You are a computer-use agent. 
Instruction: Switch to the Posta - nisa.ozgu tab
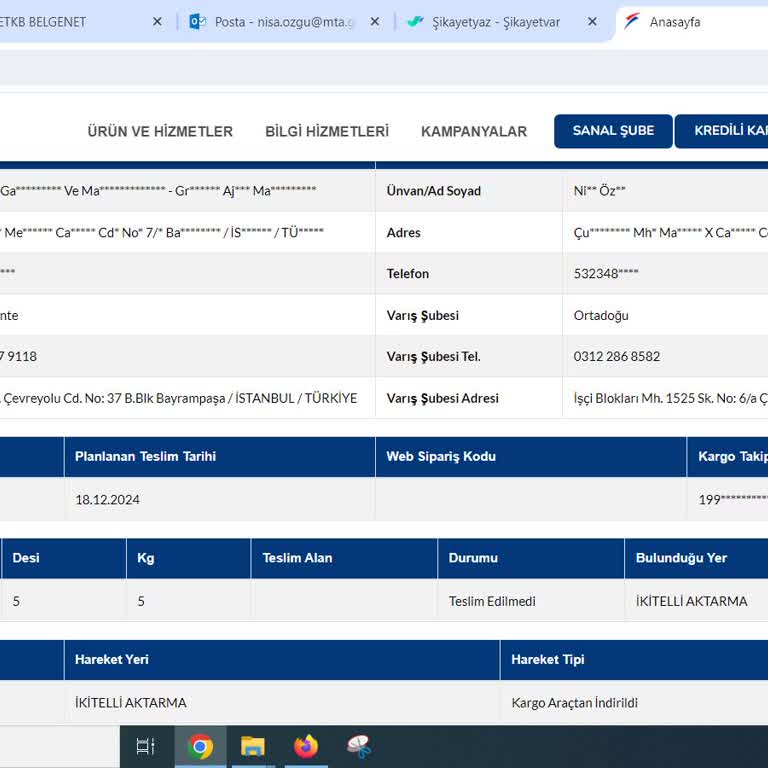pos(284,22)
